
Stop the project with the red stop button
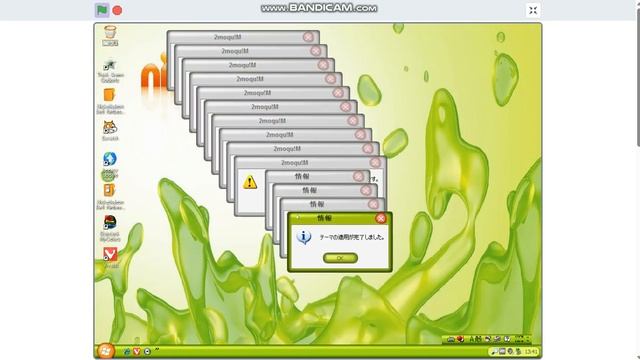pyautogui.click(x=117, y=11)
